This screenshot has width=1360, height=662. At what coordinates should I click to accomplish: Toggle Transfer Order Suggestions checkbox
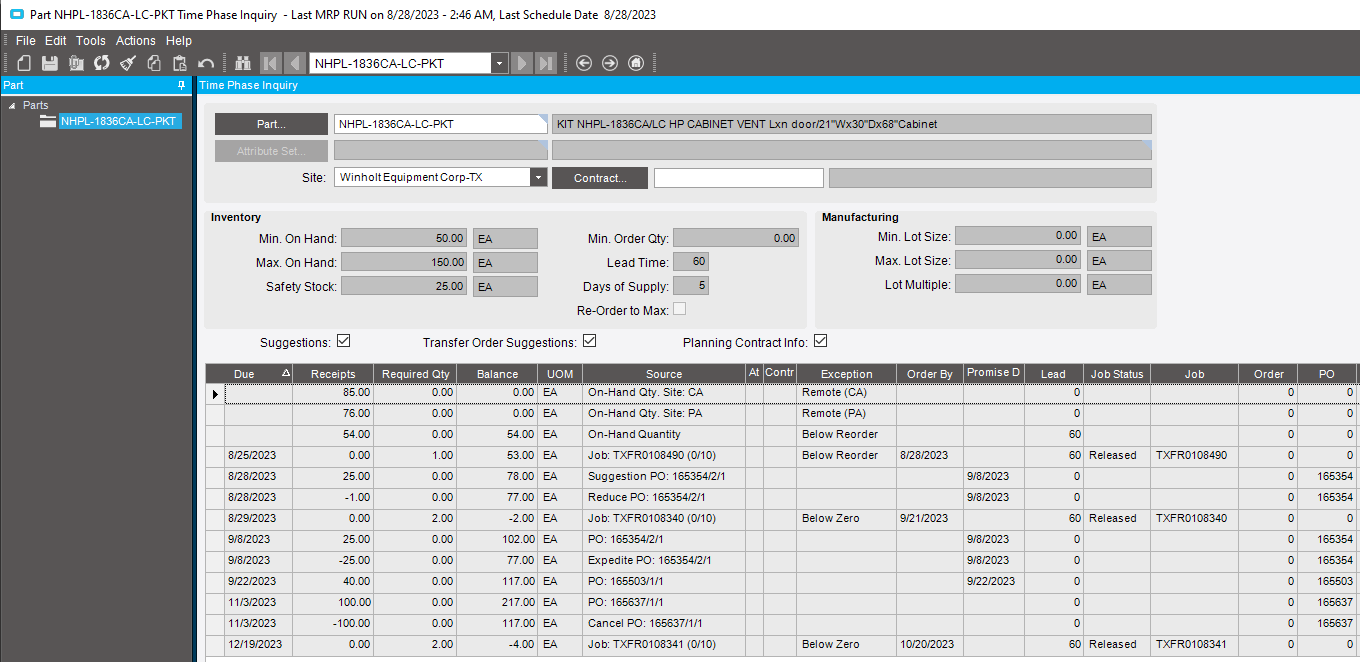590,341
